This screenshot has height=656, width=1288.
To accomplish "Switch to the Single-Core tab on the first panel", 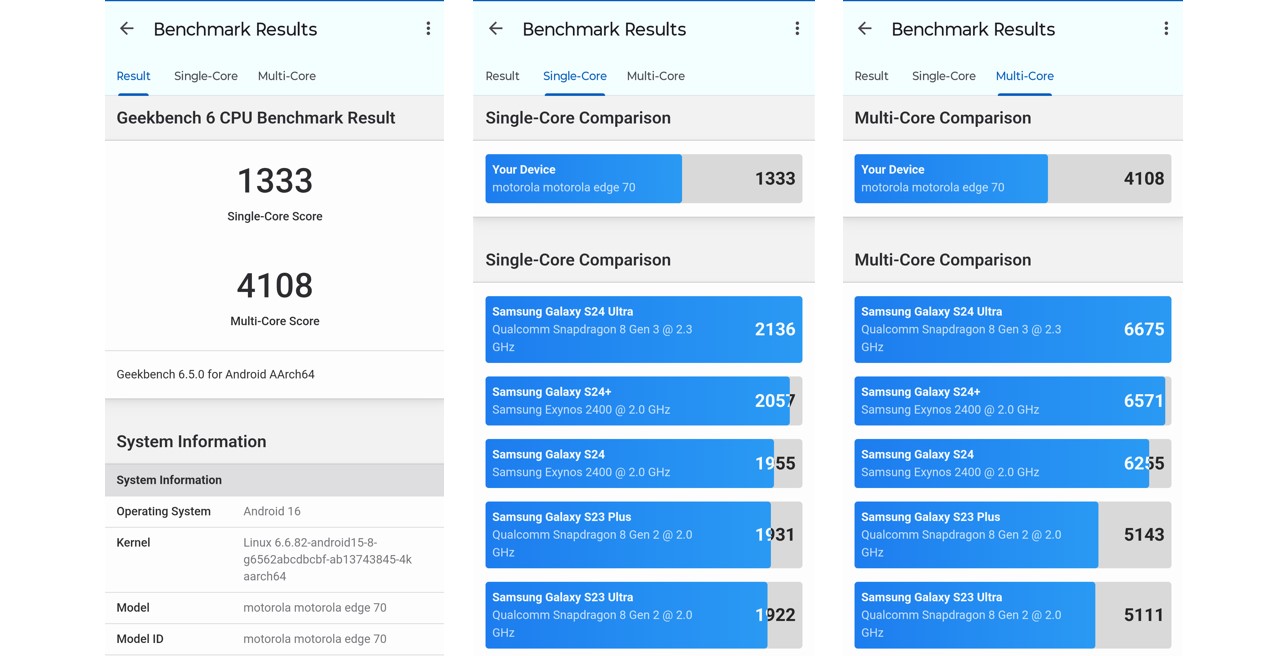I will point(206,76).
